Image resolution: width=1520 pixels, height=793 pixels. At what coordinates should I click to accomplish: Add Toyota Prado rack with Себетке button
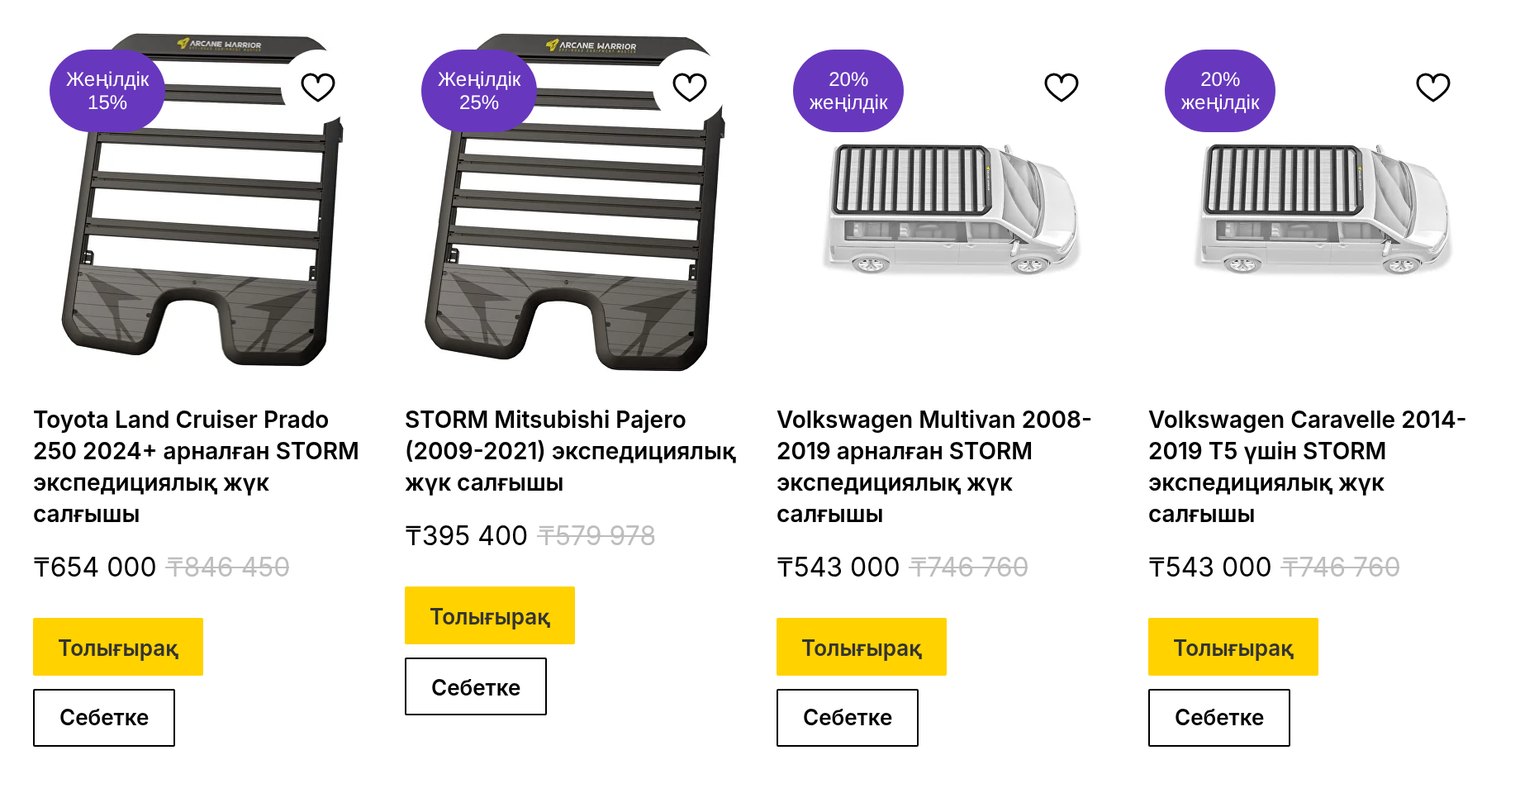[104, 718]
